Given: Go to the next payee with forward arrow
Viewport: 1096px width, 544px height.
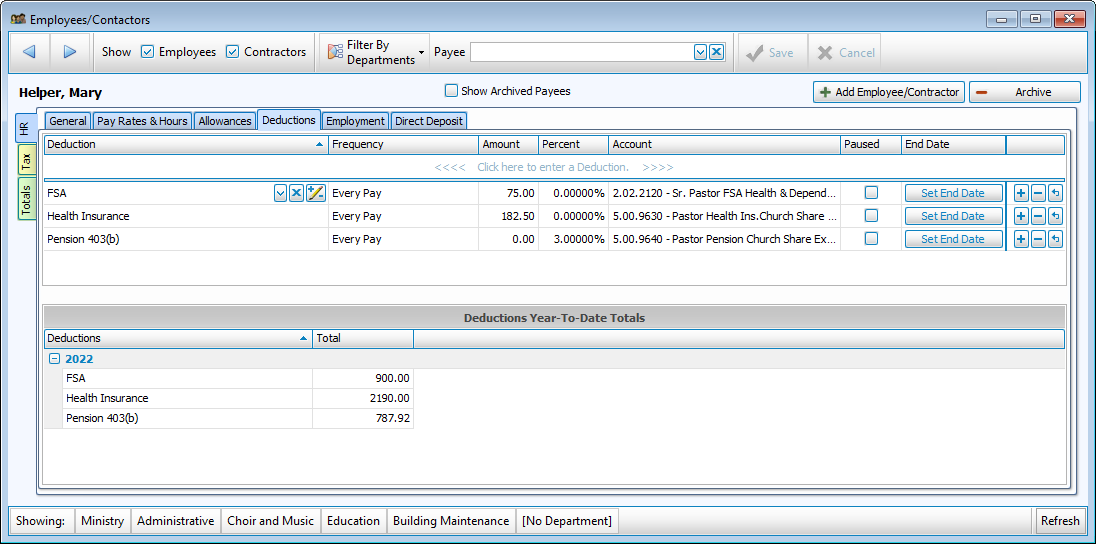Looking at the screenshot, I should click(70, 52).
